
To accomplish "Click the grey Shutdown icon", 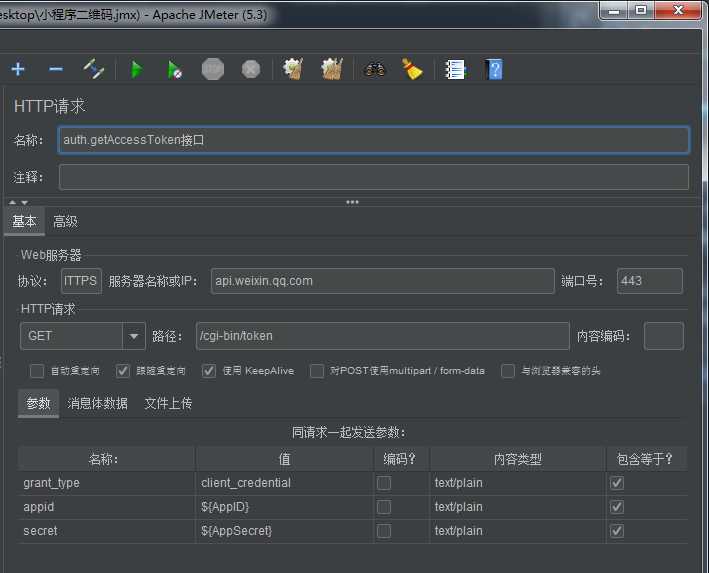I will pyautogui.click(x=251, y=69).
